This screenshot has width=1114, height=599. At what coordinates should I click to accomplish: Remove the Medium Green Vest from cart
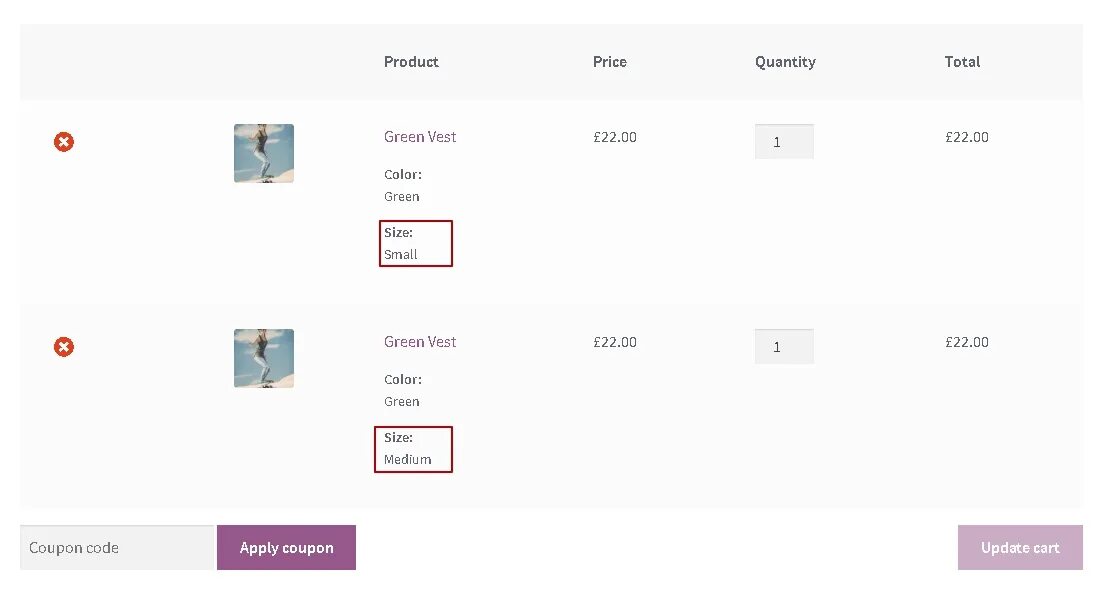64,347
